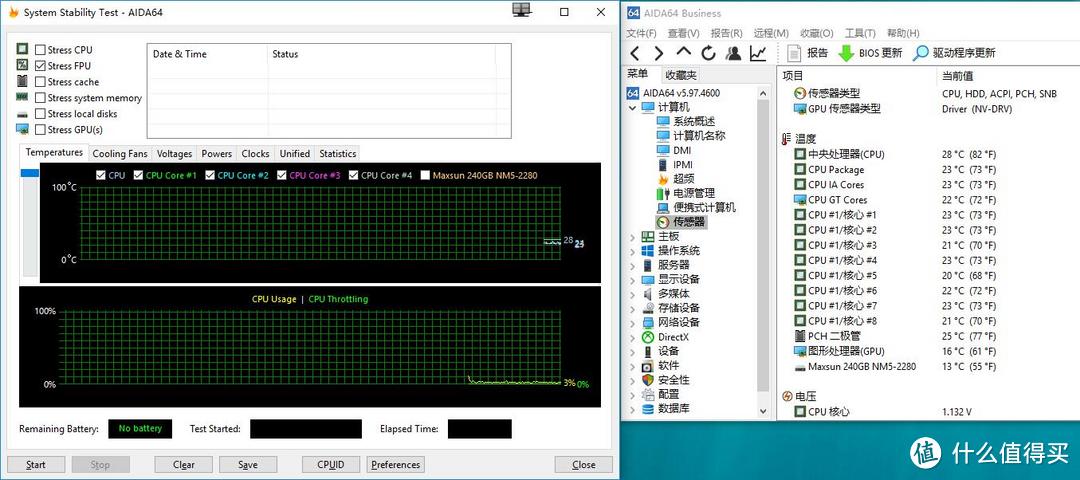Click the Forward arrow in AIDA64 toolbar
The width and height of the screenshot is (1080, 480).
[658, 53]
